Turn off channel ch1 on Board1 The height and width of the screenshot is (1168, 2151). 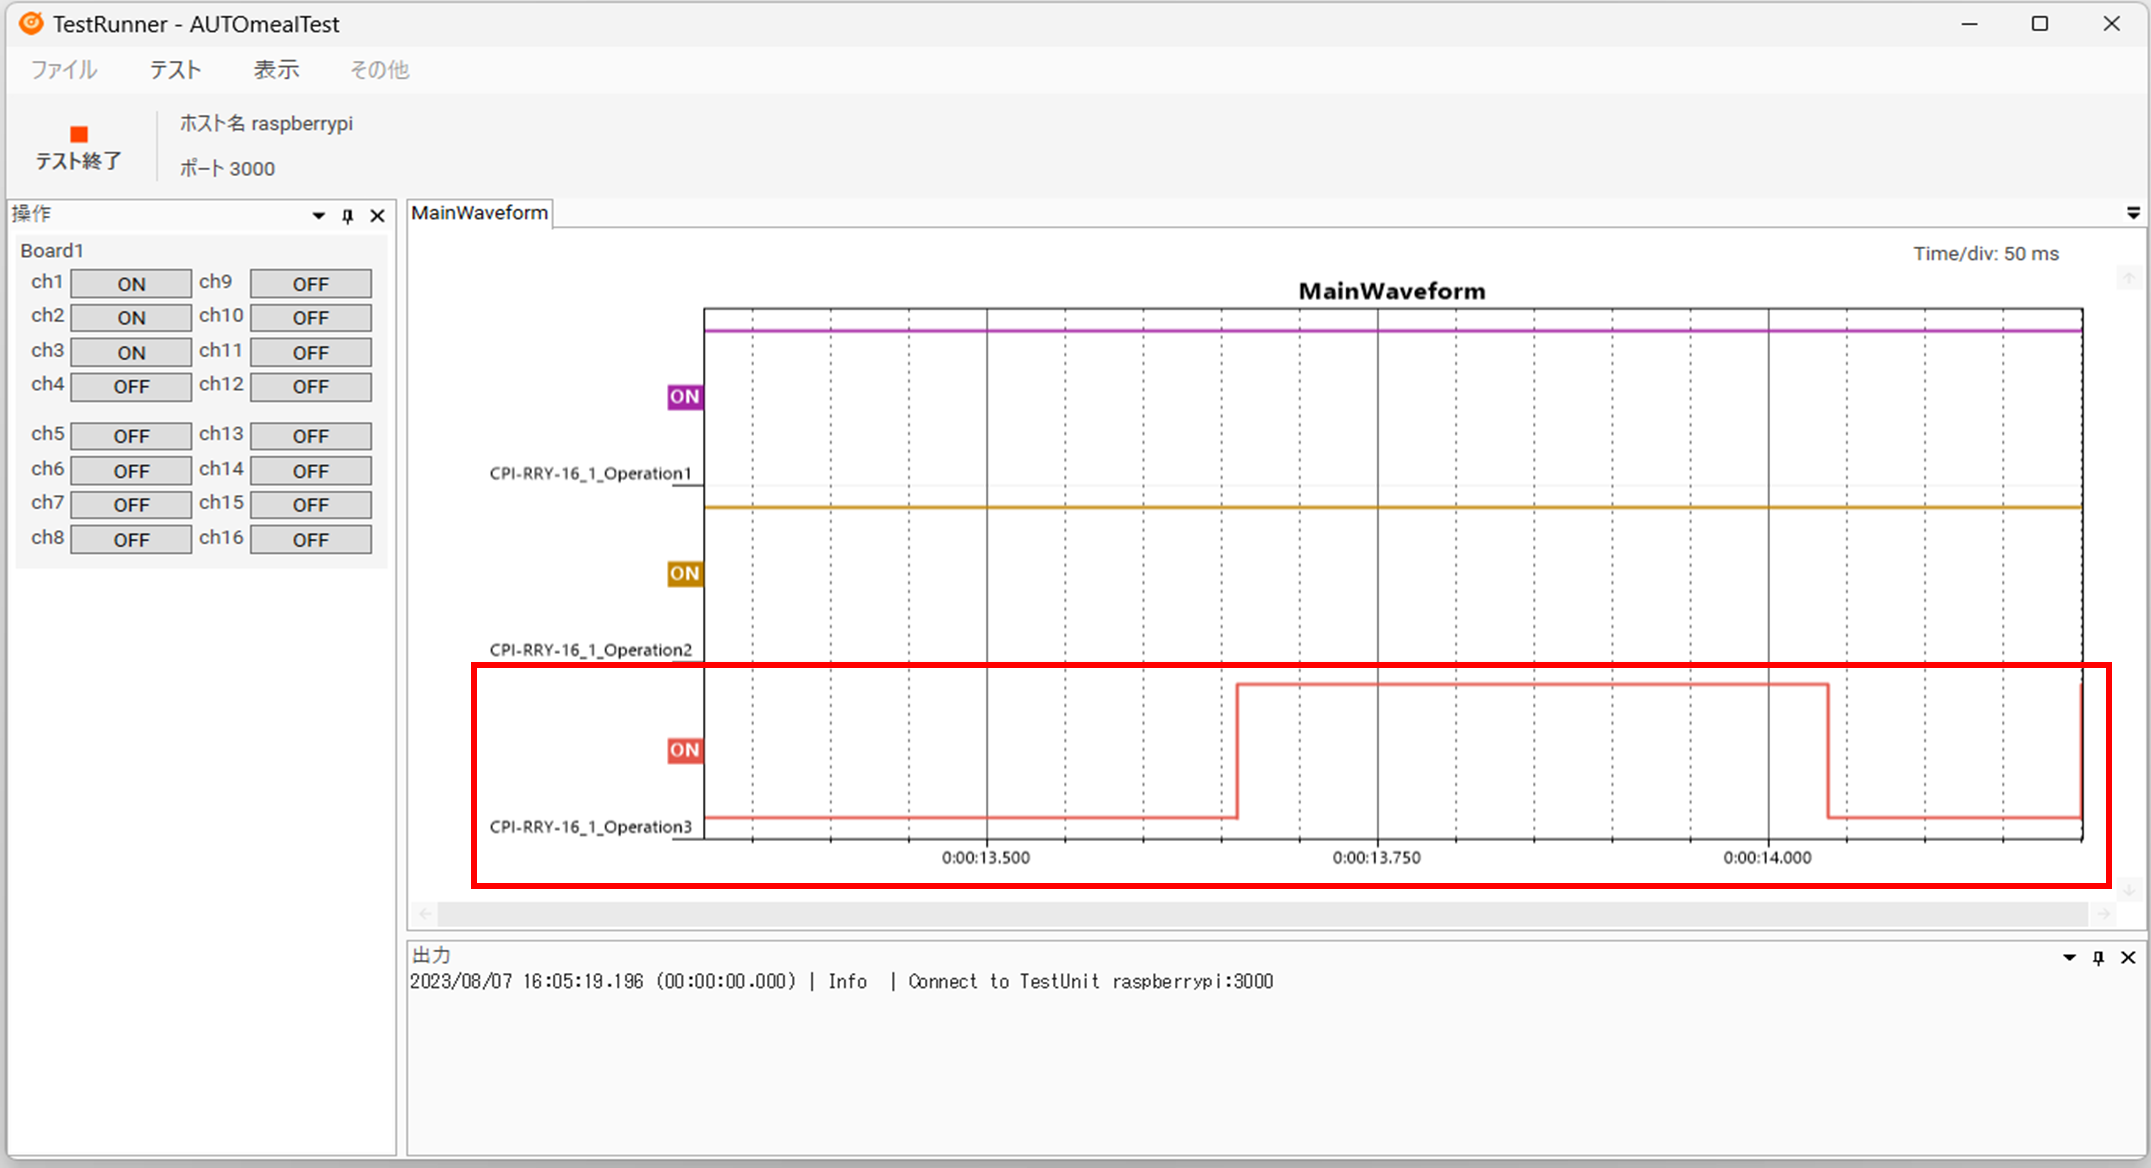pyautogui.click(x=130, y=283)
